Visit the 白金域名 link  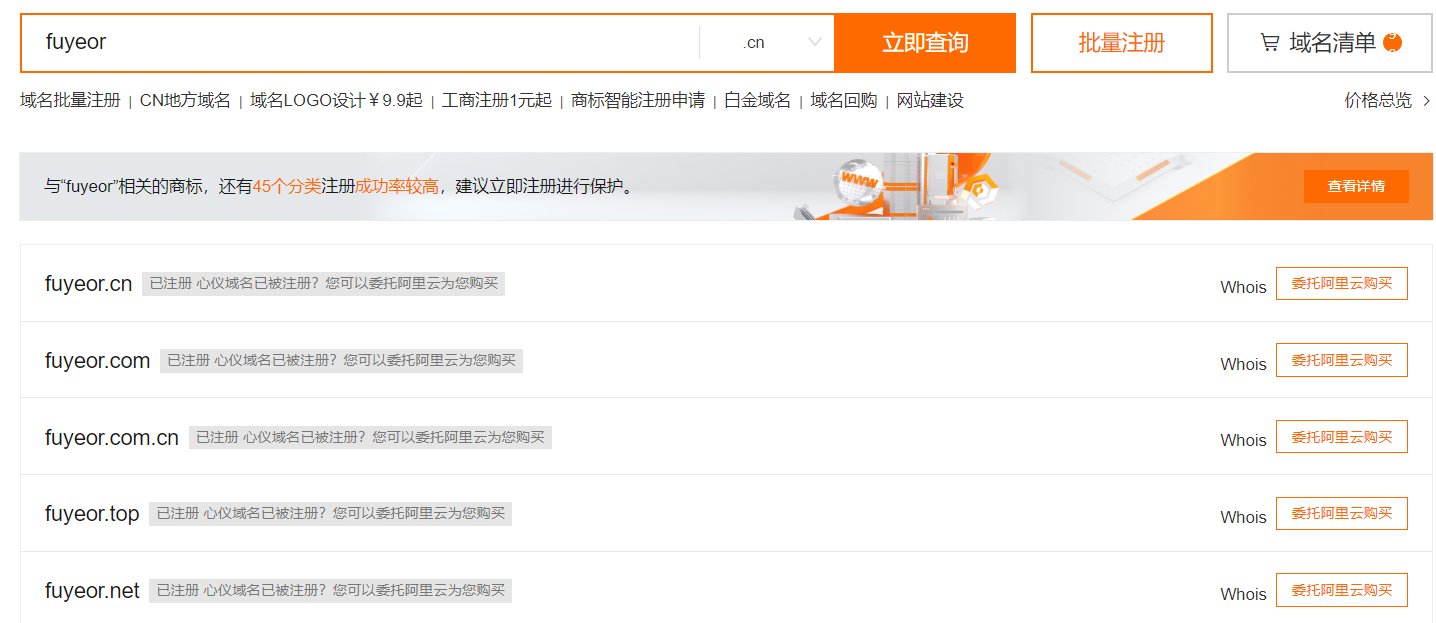click(x=757, y=101)
